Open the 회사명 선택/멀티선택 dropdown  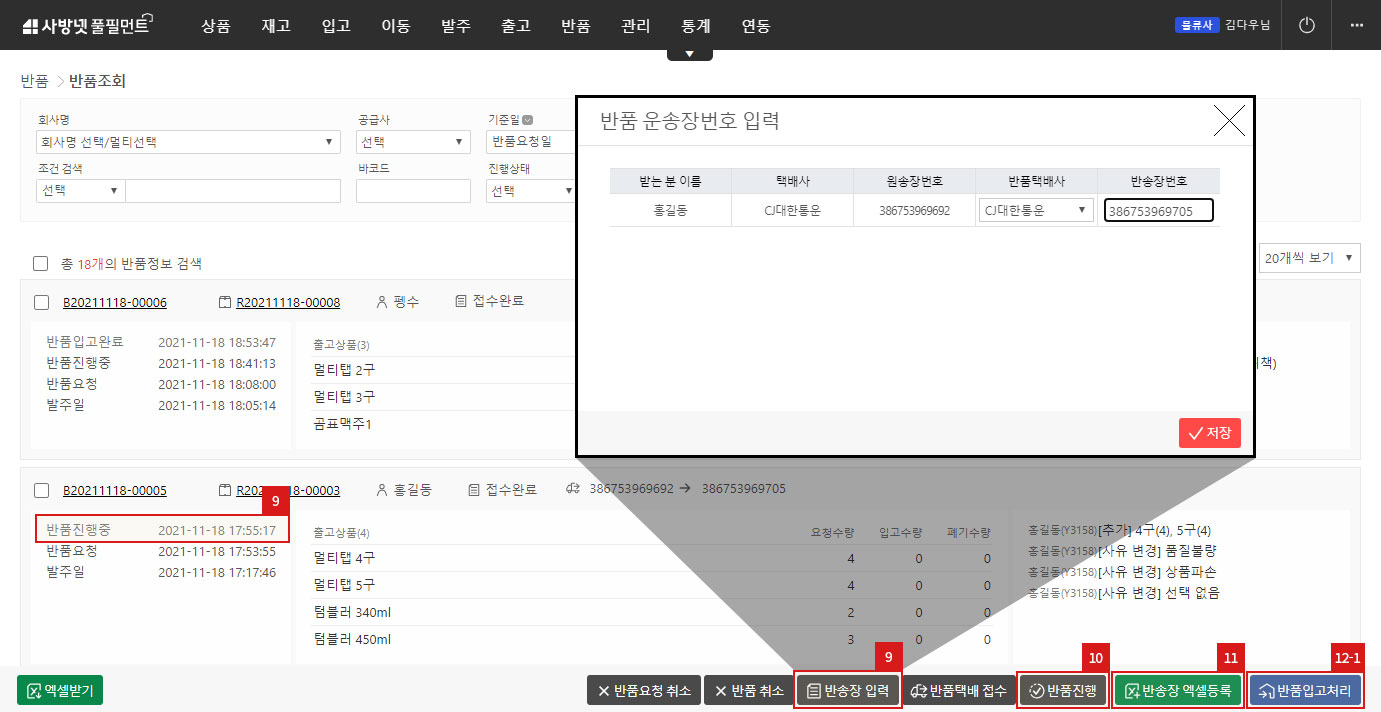188,141
